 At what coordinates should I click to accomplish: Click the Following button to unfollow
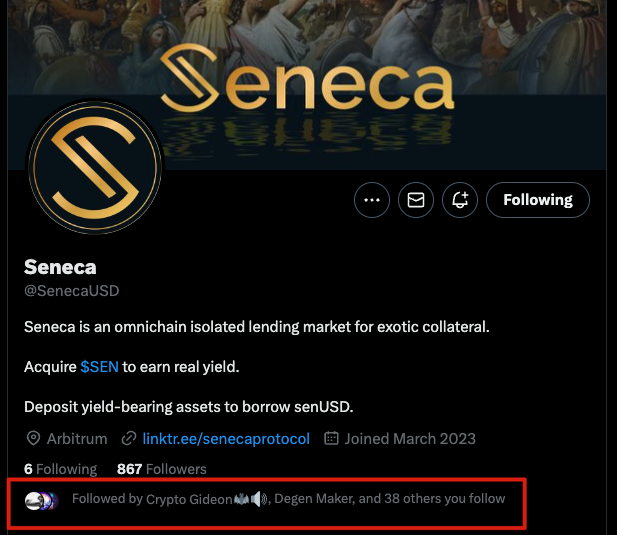pos(537,200)
